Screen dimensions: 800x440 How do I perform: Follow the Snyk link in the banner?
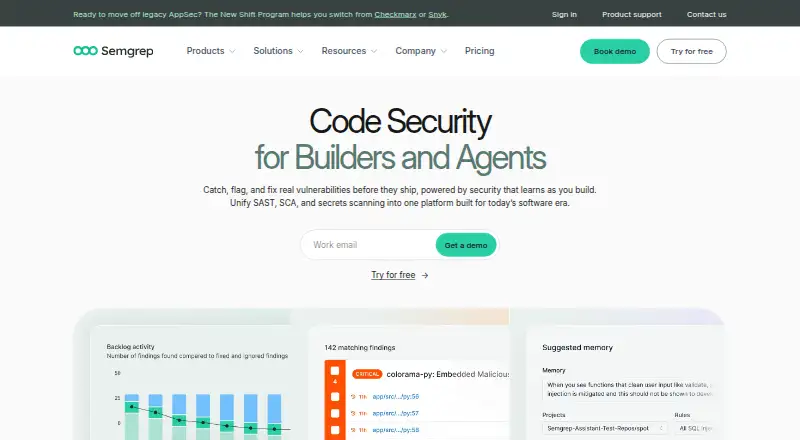[437, 14]
